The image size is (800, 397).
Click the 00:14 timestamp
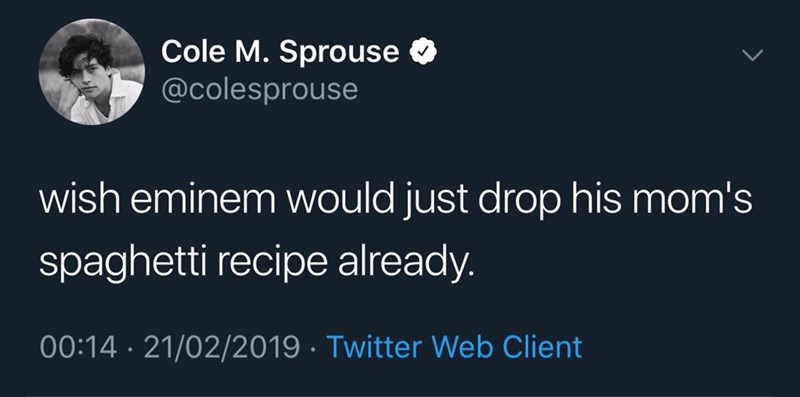tap(79, 348)
